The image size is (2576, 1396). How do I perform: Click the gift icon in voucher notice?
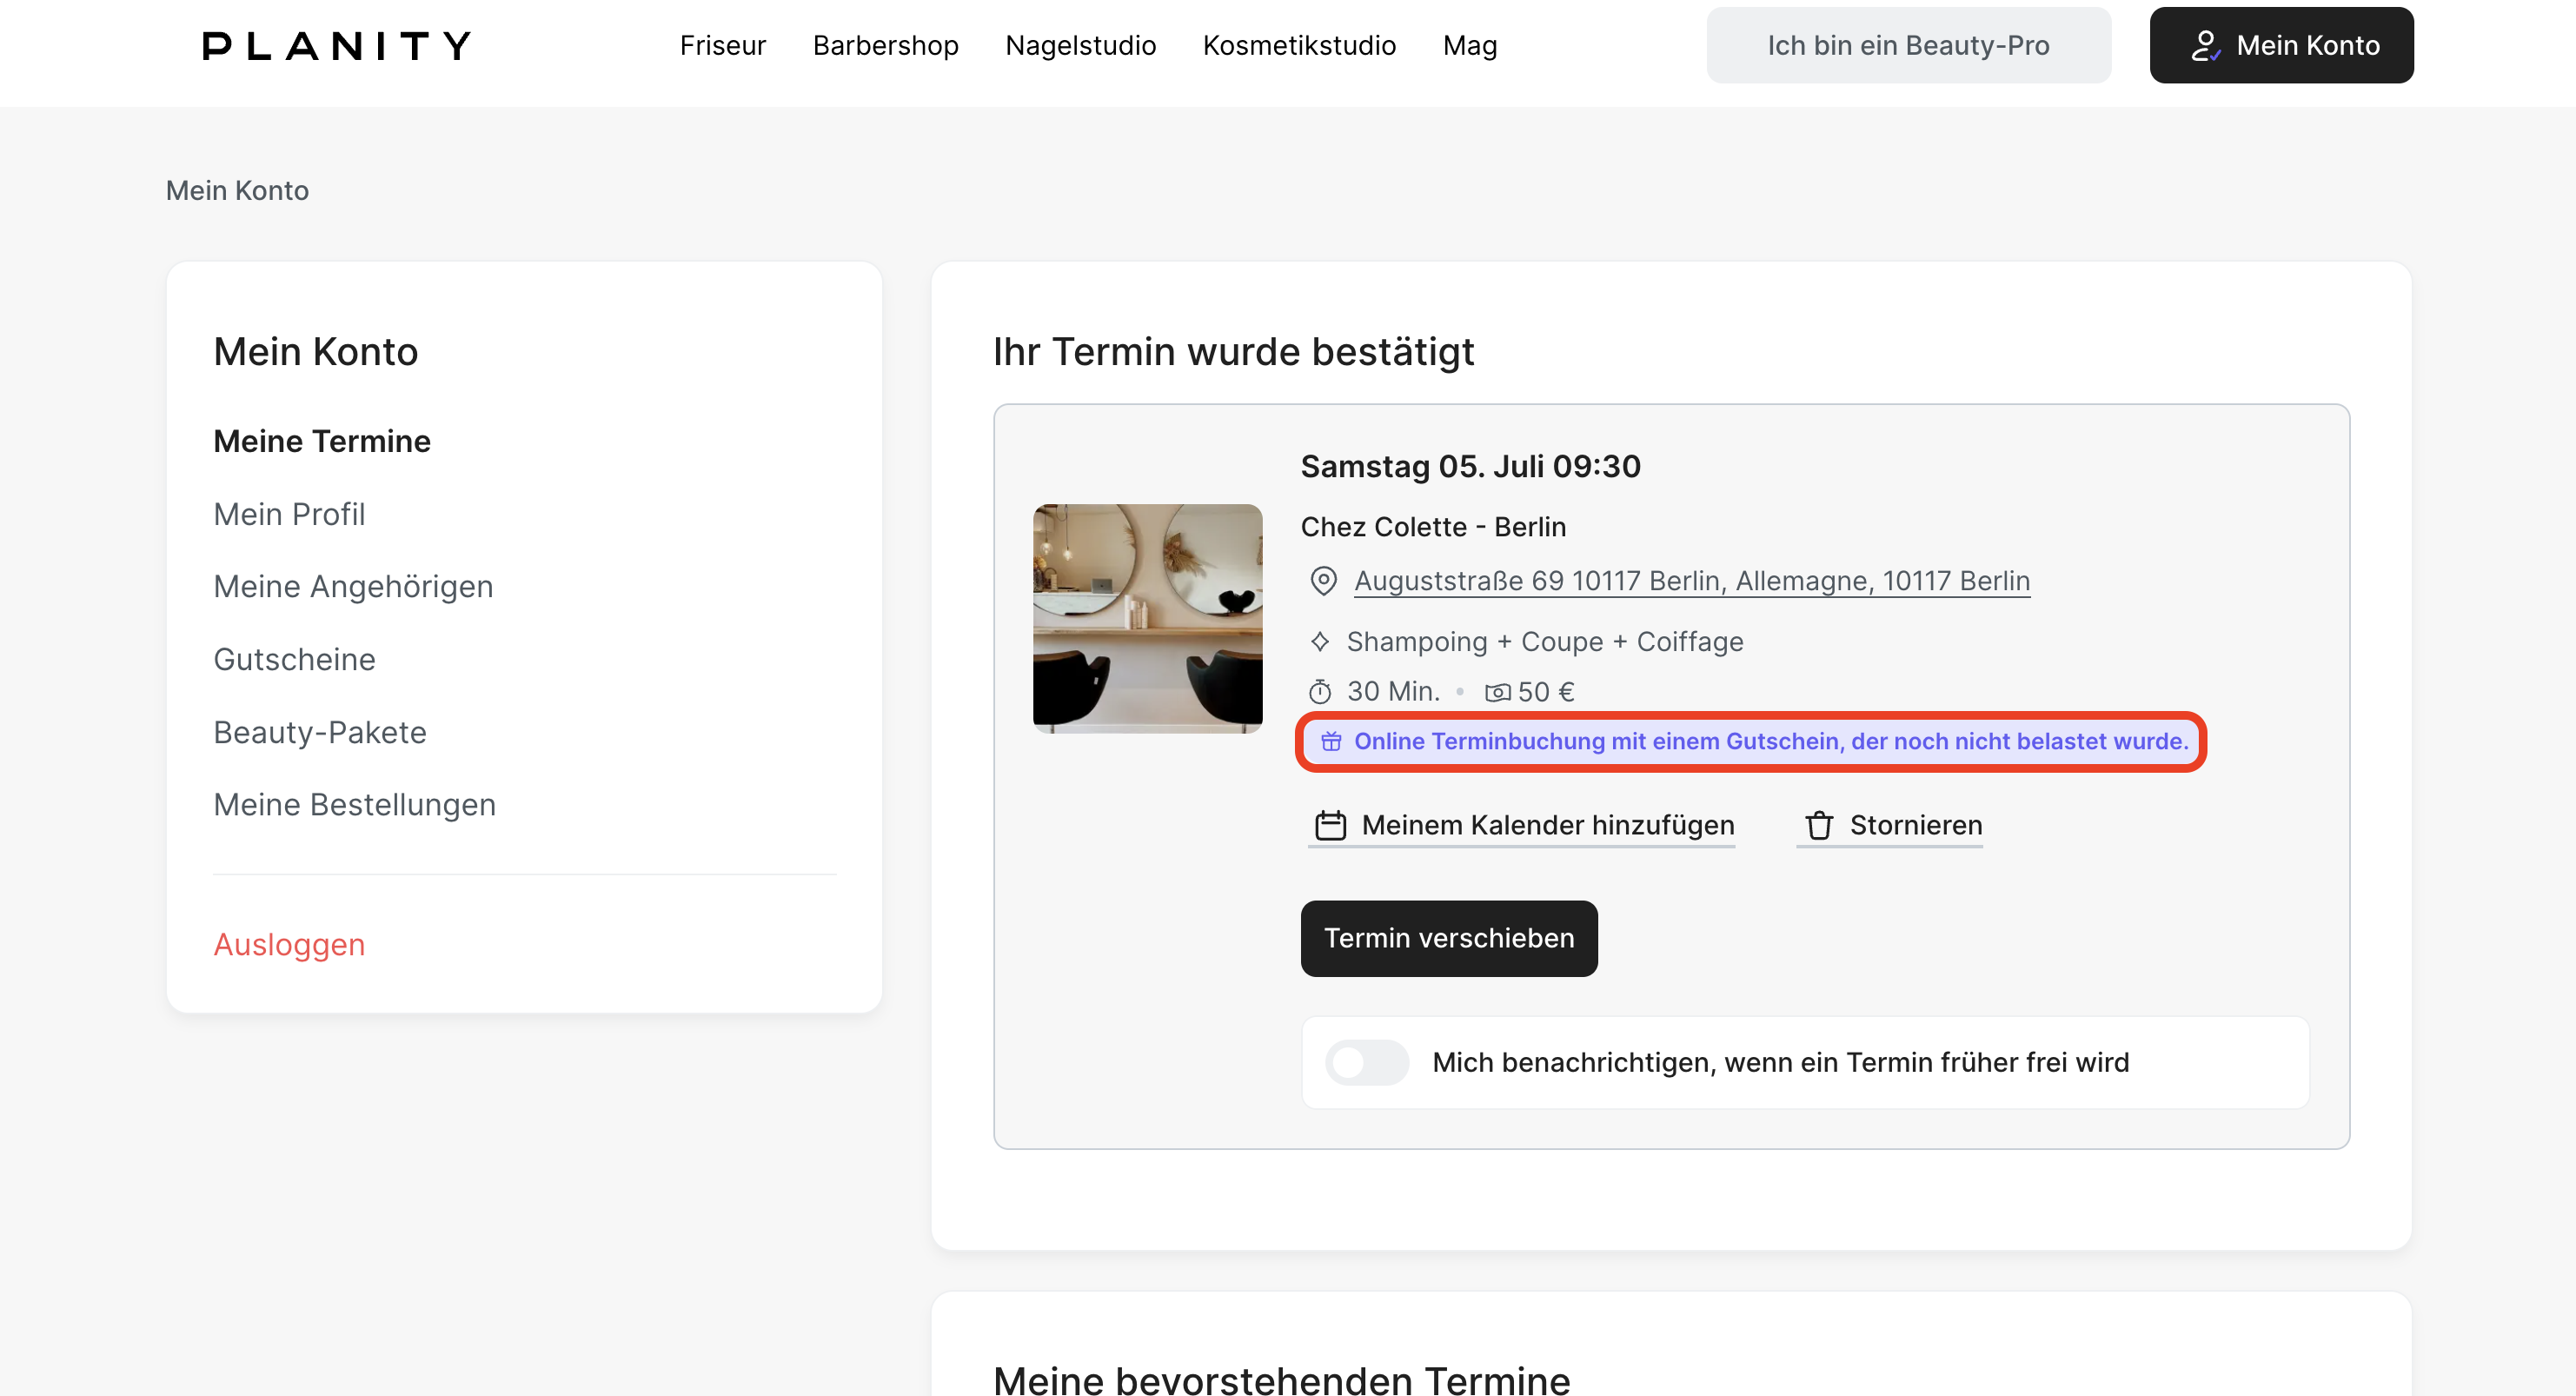coord(1331,741)
